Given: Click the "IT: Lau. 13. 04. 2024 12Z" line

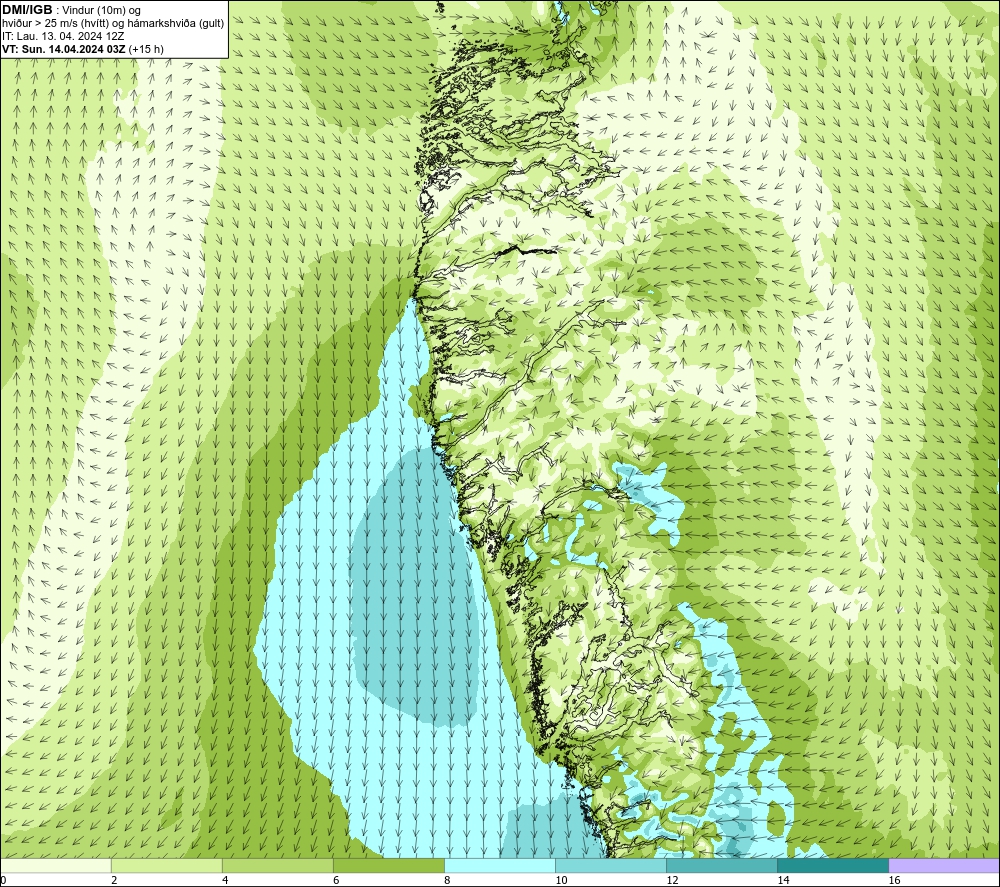Looking at the screenshot, I should [62, 36].
